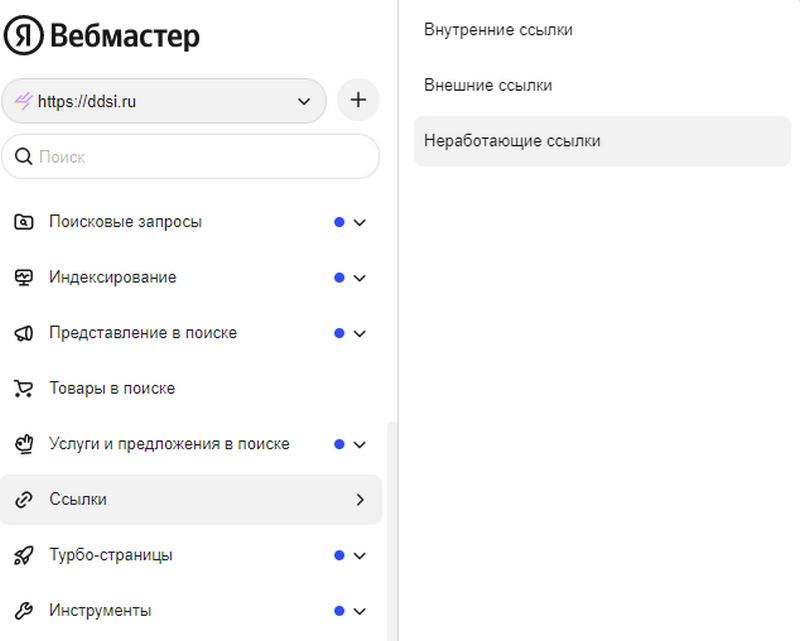Screen dimensions: 800x641
Task: Expand the Поисковые запросы chevron
Action: tap(360, 223)
